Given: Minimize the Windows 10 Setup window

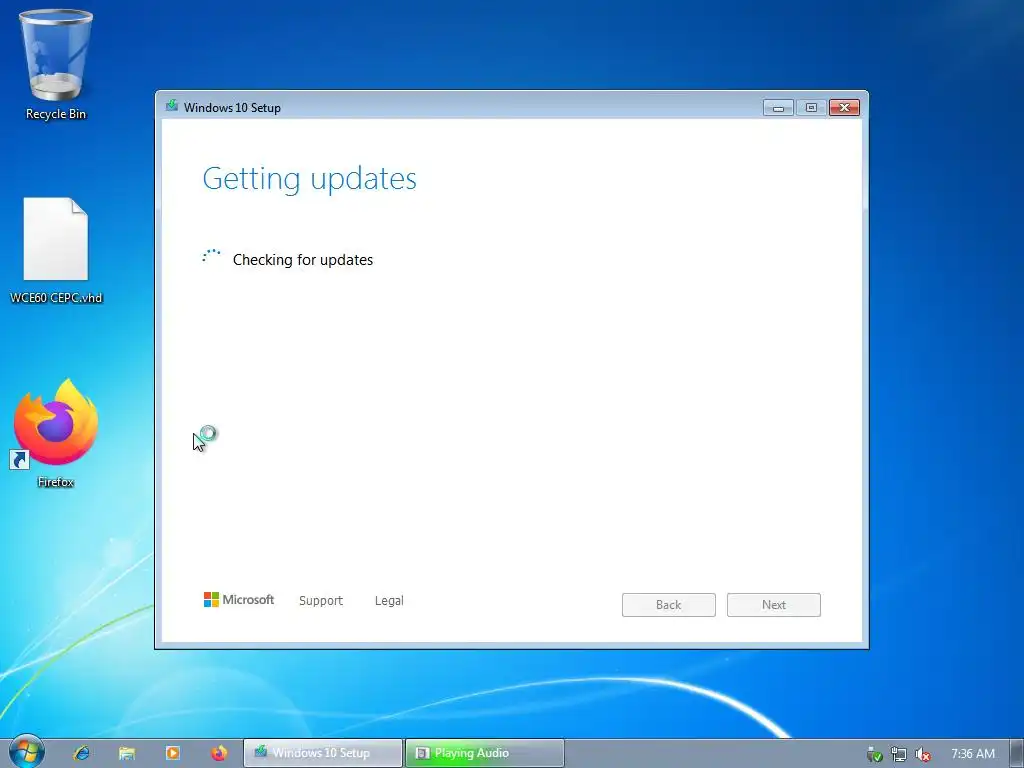Looking at the screenshot, I should [x=778, y=108].
